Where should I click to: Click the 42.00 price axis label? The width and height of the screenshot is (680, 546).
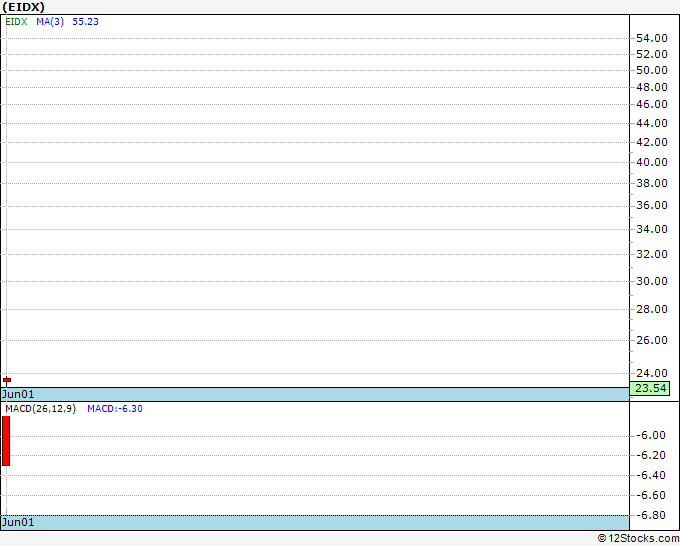(x=652, y=142)
